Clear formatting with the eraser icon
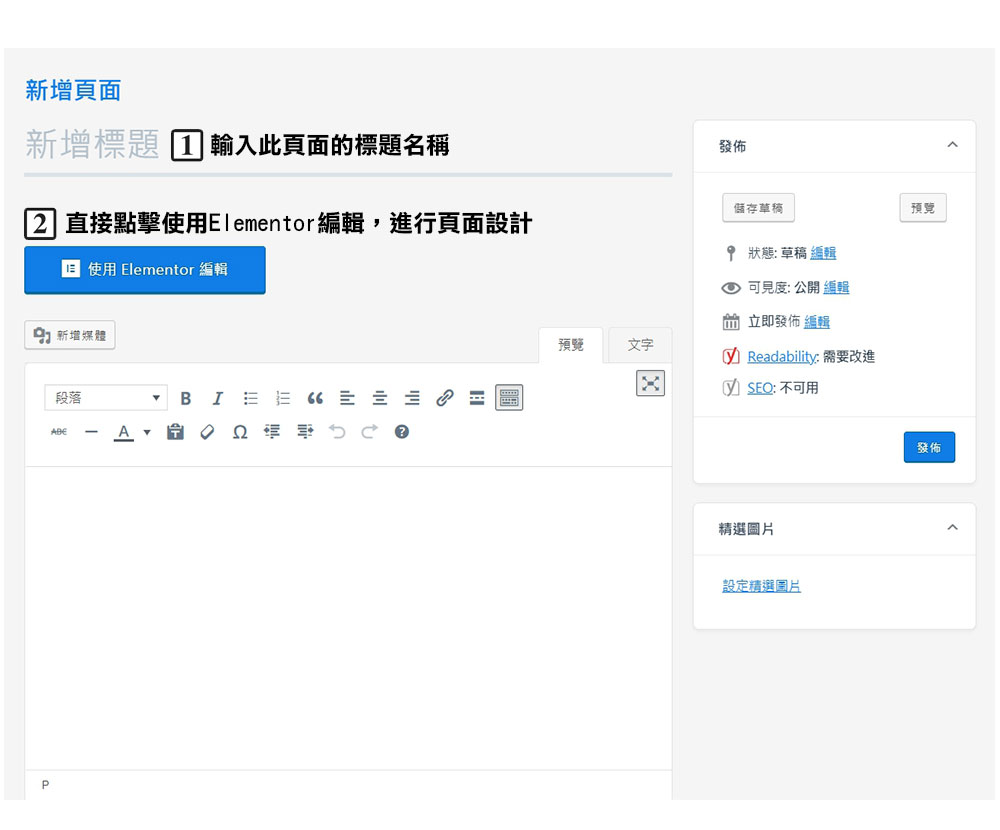The width and height of the screenshot is (1000, 830). pyautogui.click(x=207, y=432)
